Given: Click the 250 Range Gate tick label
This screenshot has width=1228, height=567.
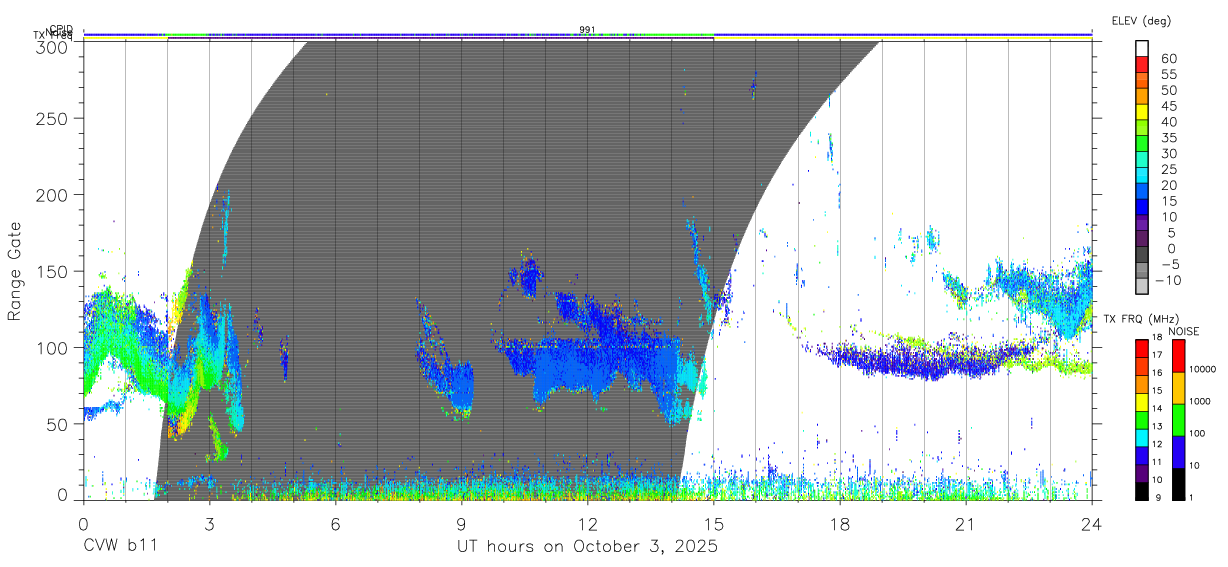Looking at the screenshot, I should [x=54, y=118].
